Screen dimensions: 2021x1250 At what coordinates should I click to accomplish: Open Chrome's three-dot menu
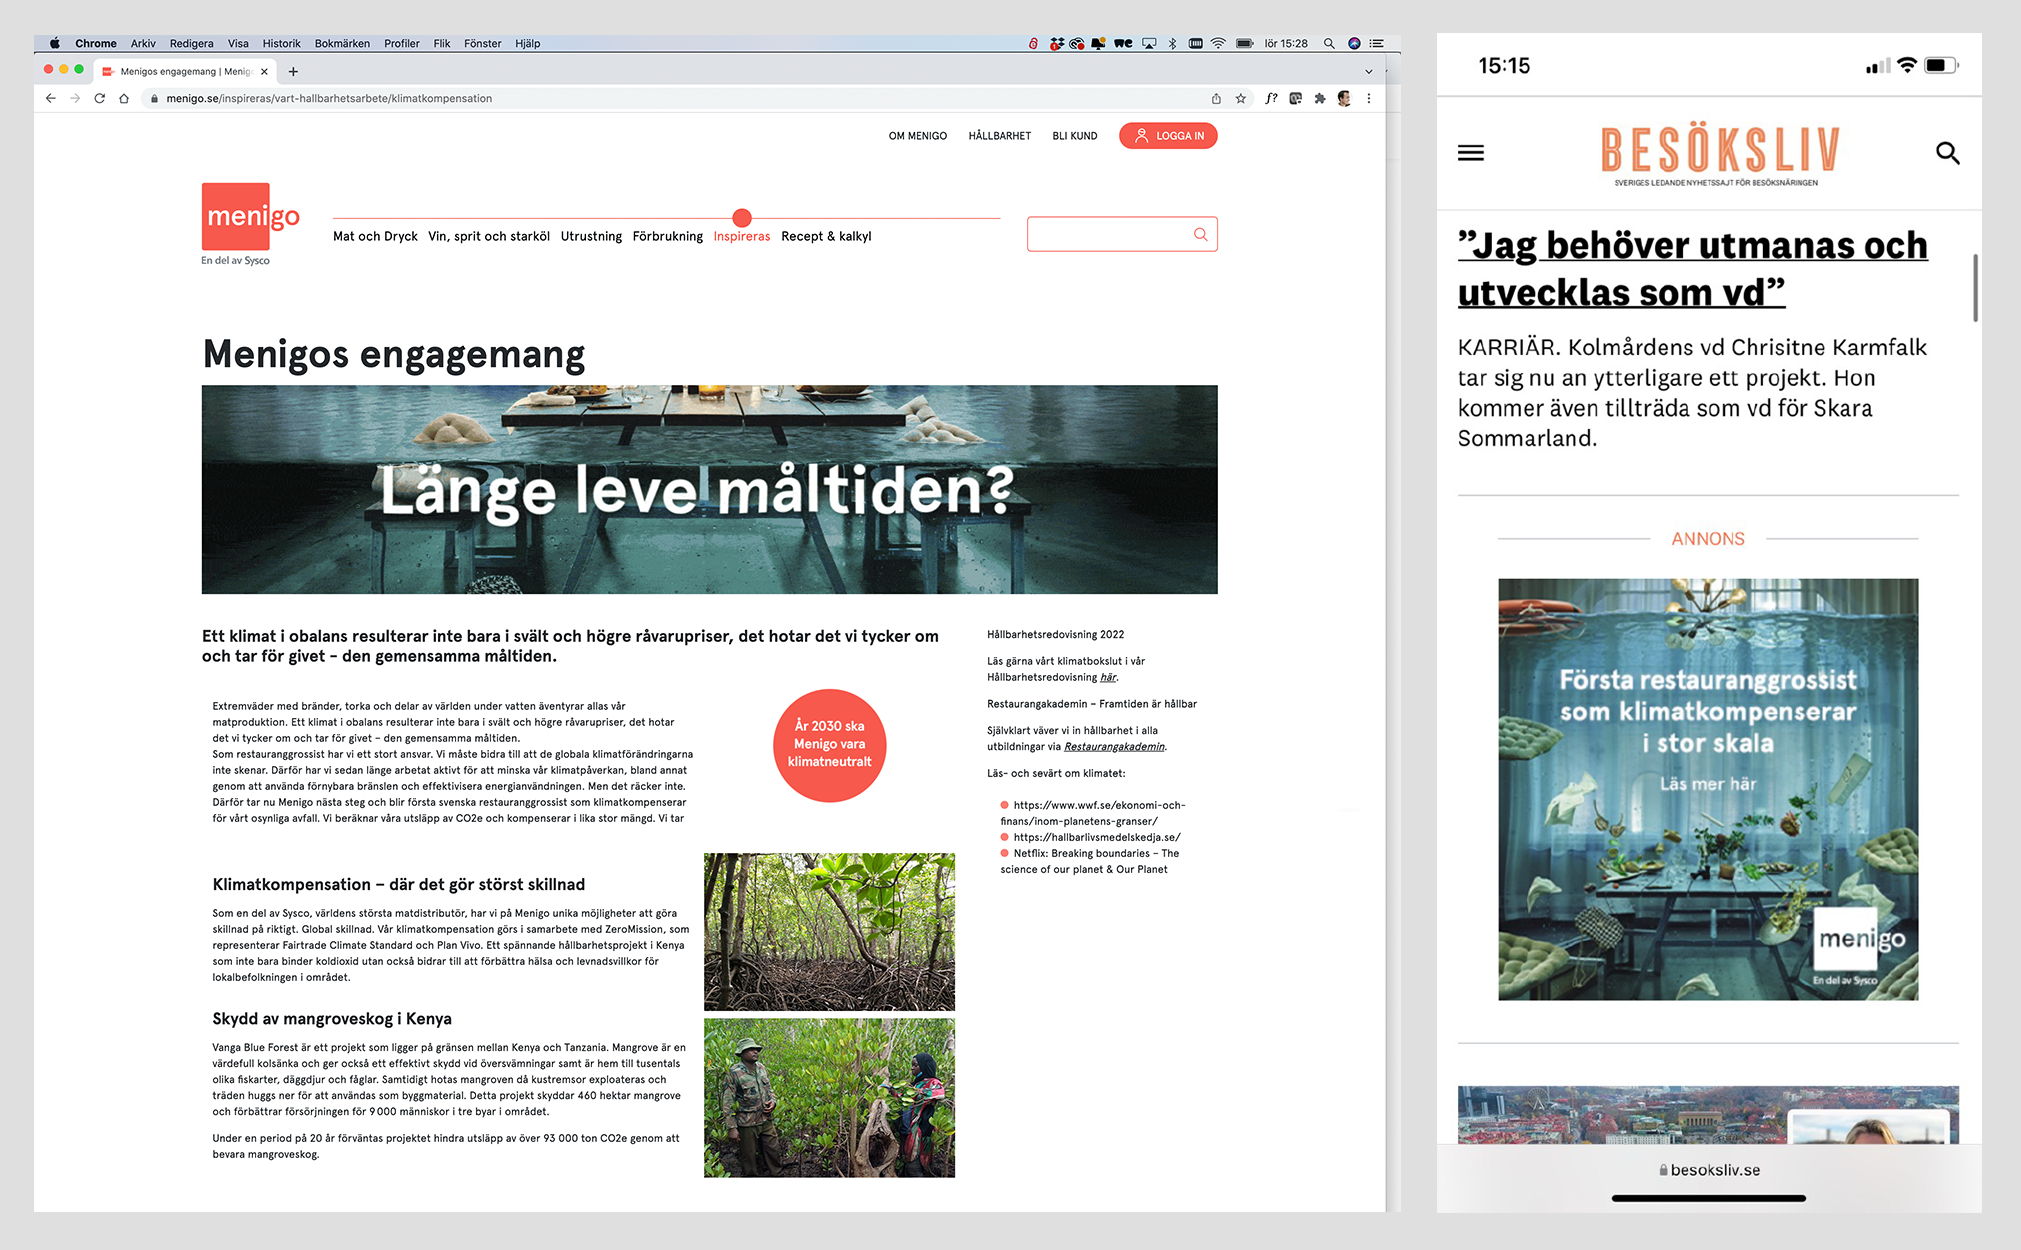point(1369,98)
